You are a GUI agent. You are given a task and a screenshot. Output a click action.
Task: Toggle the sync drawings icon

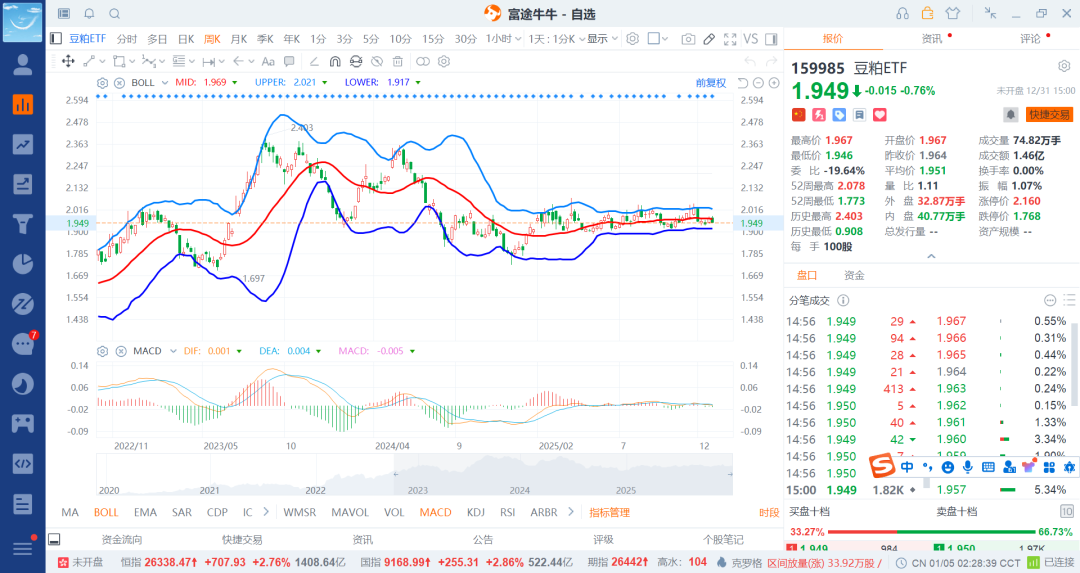pos(355,61)
